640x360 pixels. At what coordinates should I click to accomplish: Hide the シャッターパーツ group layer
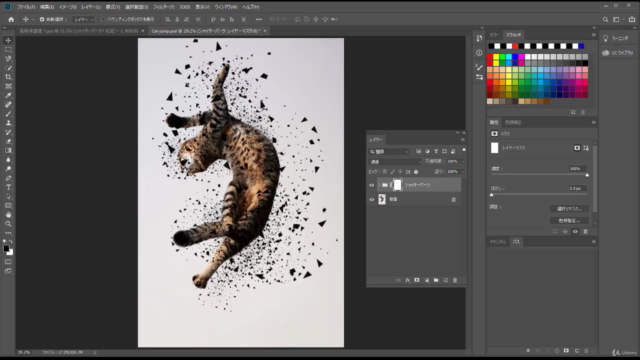[371, 185]
